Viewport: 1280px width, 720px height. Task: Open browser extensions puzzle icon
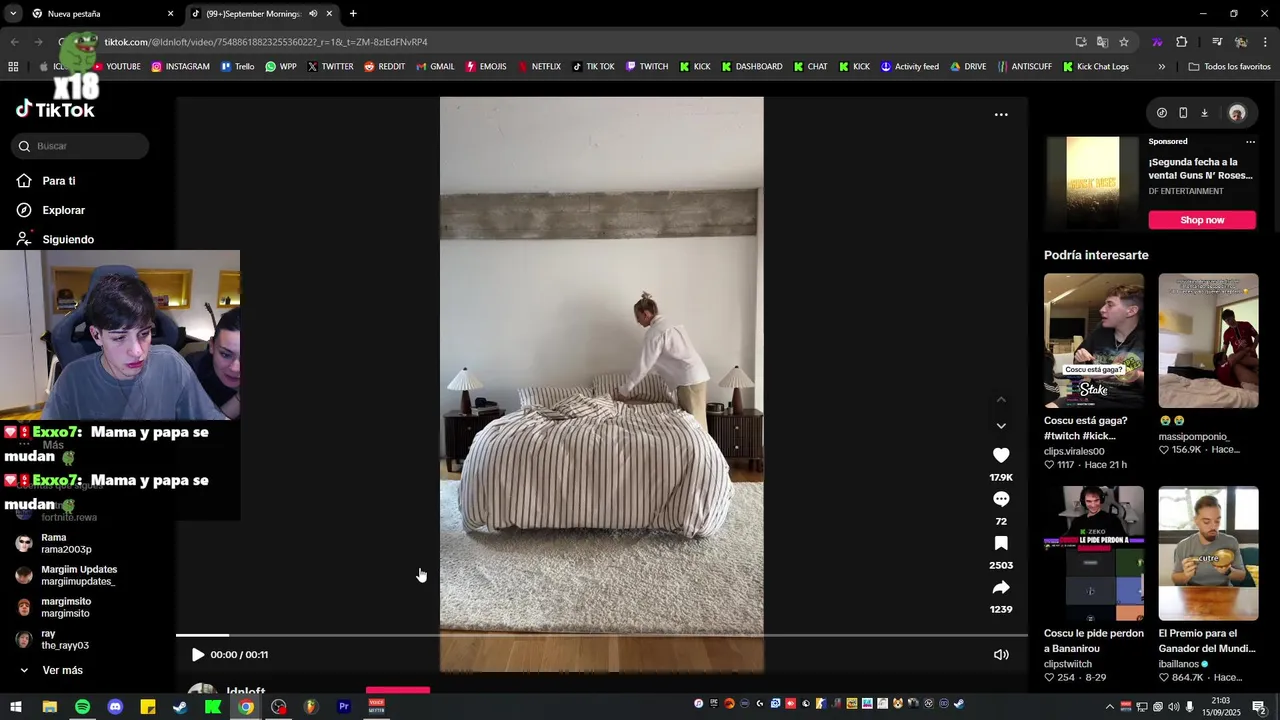tap(1182, 42)
